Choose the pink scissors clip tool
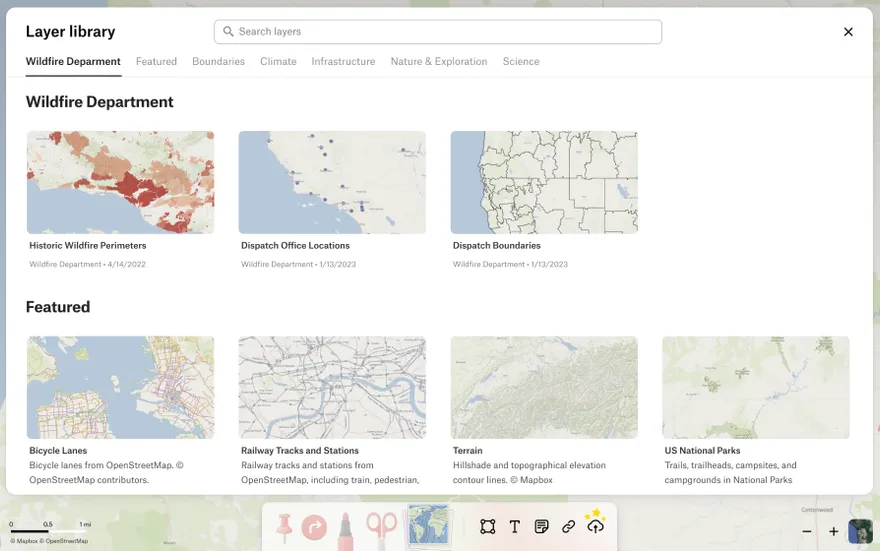This screenshot has height=551, width=880. [382, 529]
